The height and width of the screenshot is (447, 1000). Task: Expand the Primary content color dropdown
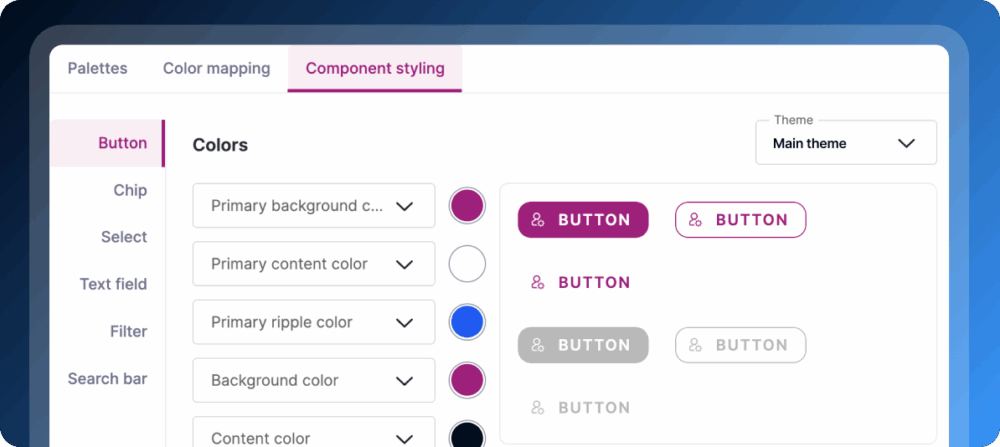pos(313,264)
